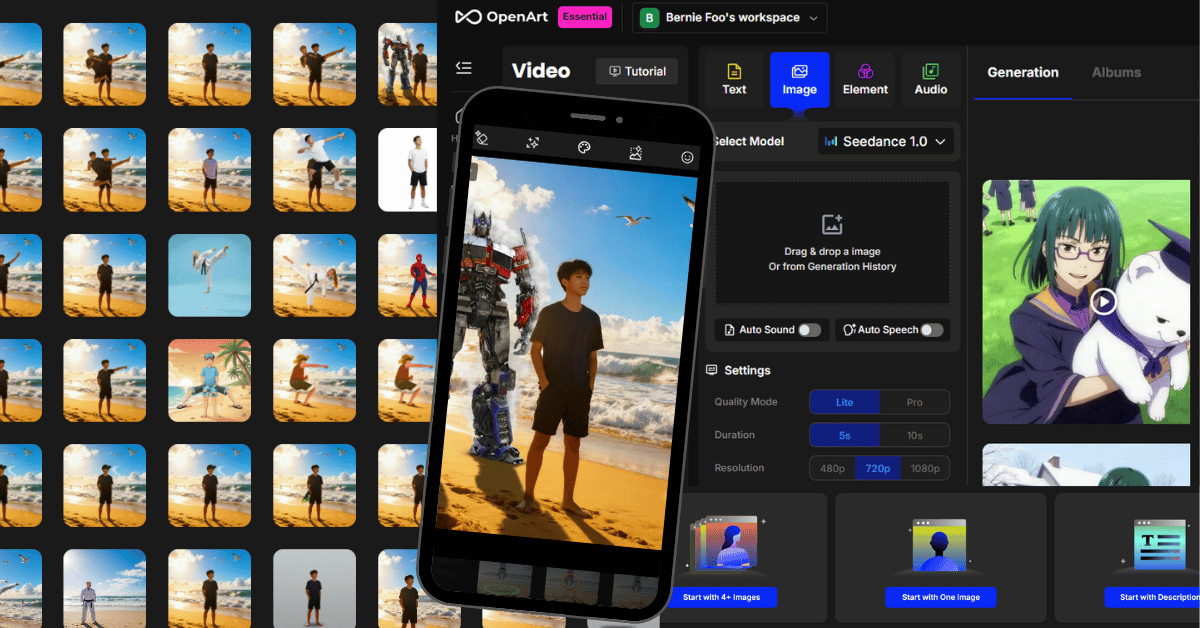This screenshot has width=1200, height=628.
Task: Tap the smiley face icon on phone toolbar
Action: point(687,157)
